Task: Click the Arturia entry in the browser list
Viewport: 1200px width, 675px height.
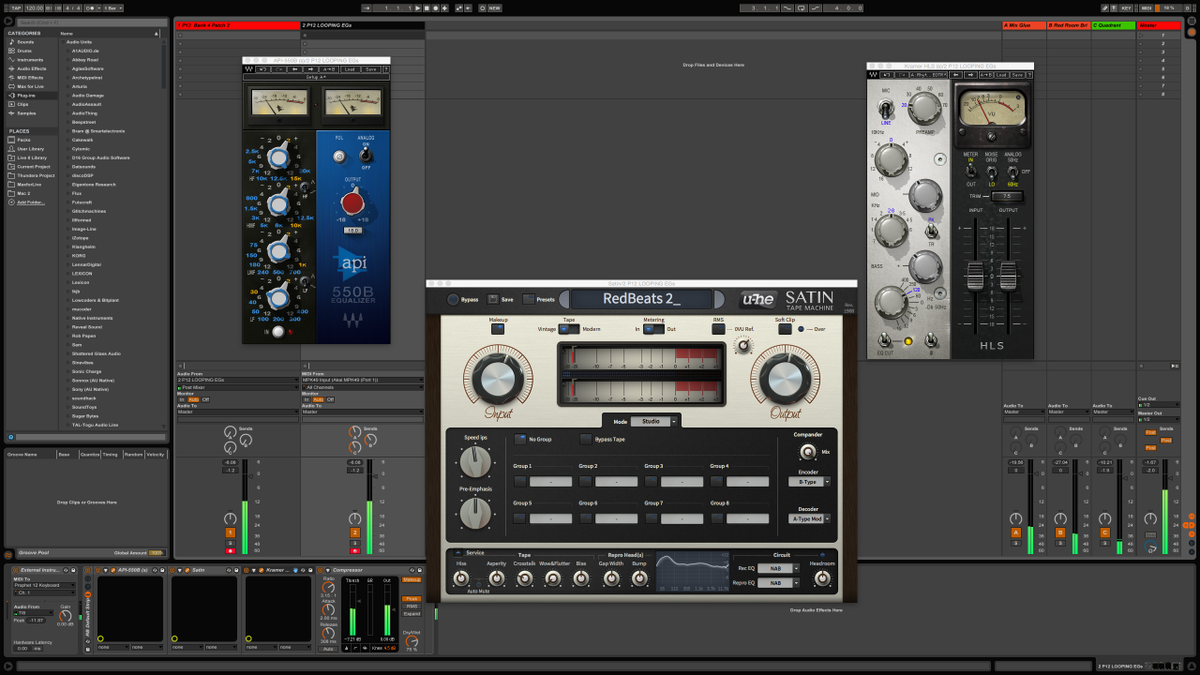Action: (79, 87)
